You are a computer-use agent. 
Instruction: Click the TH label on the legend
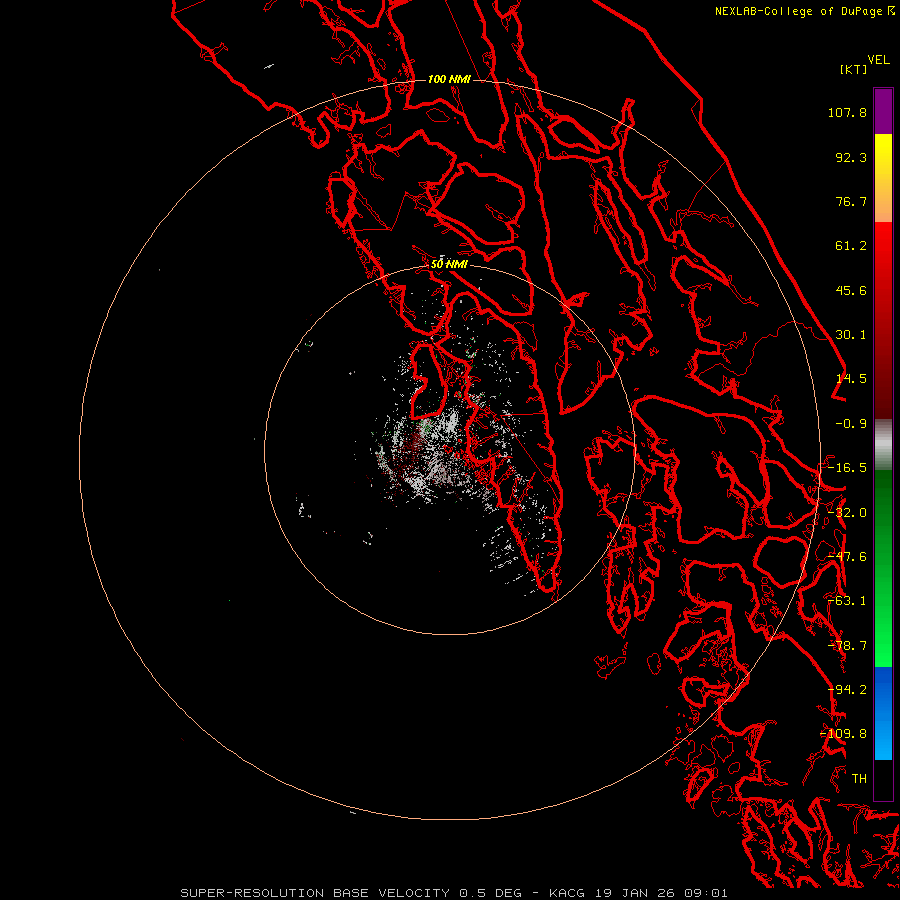(859, 779)
